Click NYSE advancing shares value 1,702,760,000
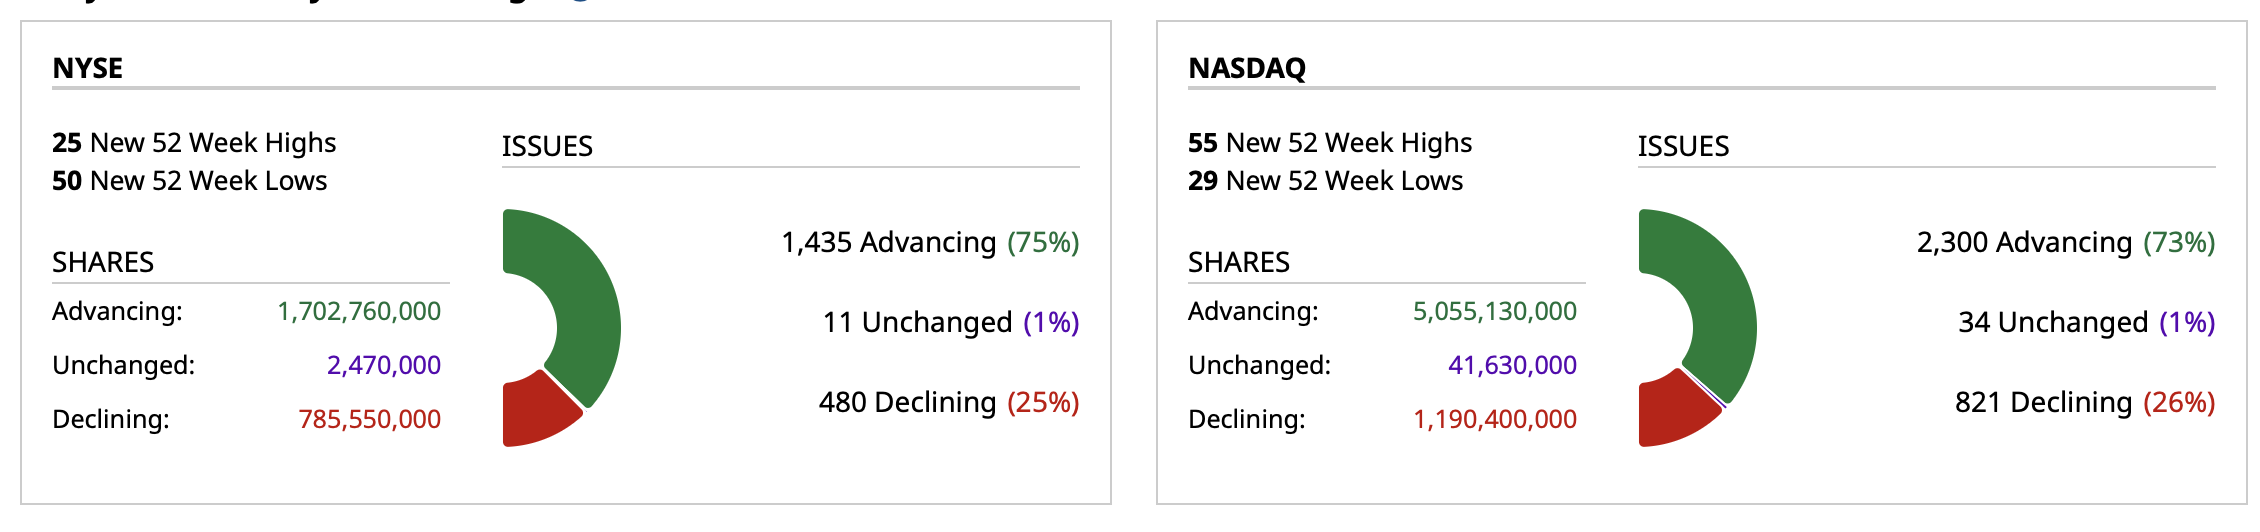Viewport: 2260px width, 532px height. (x=359, y=312)
